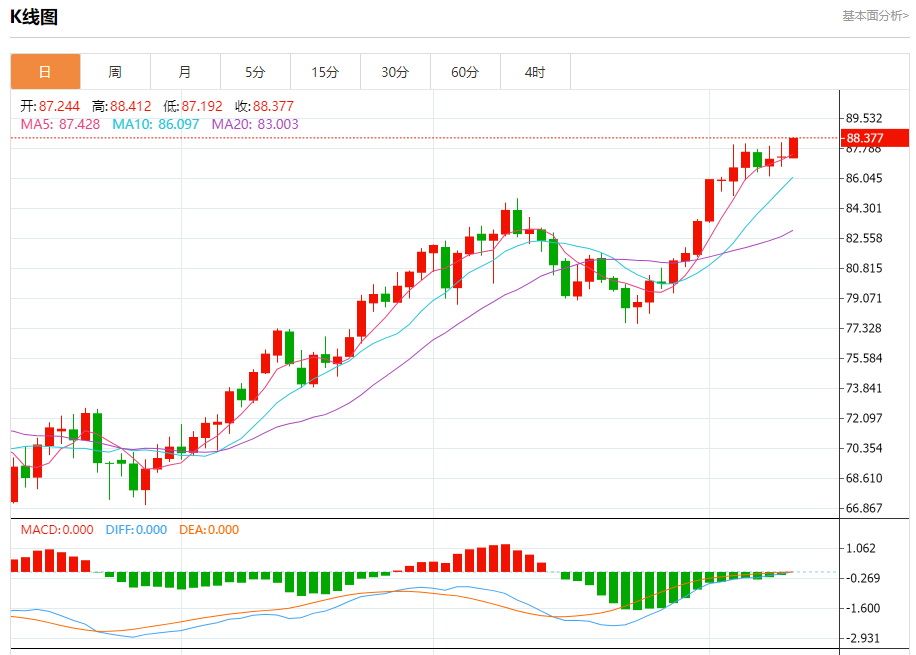This screenshot has width=916, height=655.
Task: Click the 77.328 price axis label
Action: pyautogui.click(x=864, y=328)
